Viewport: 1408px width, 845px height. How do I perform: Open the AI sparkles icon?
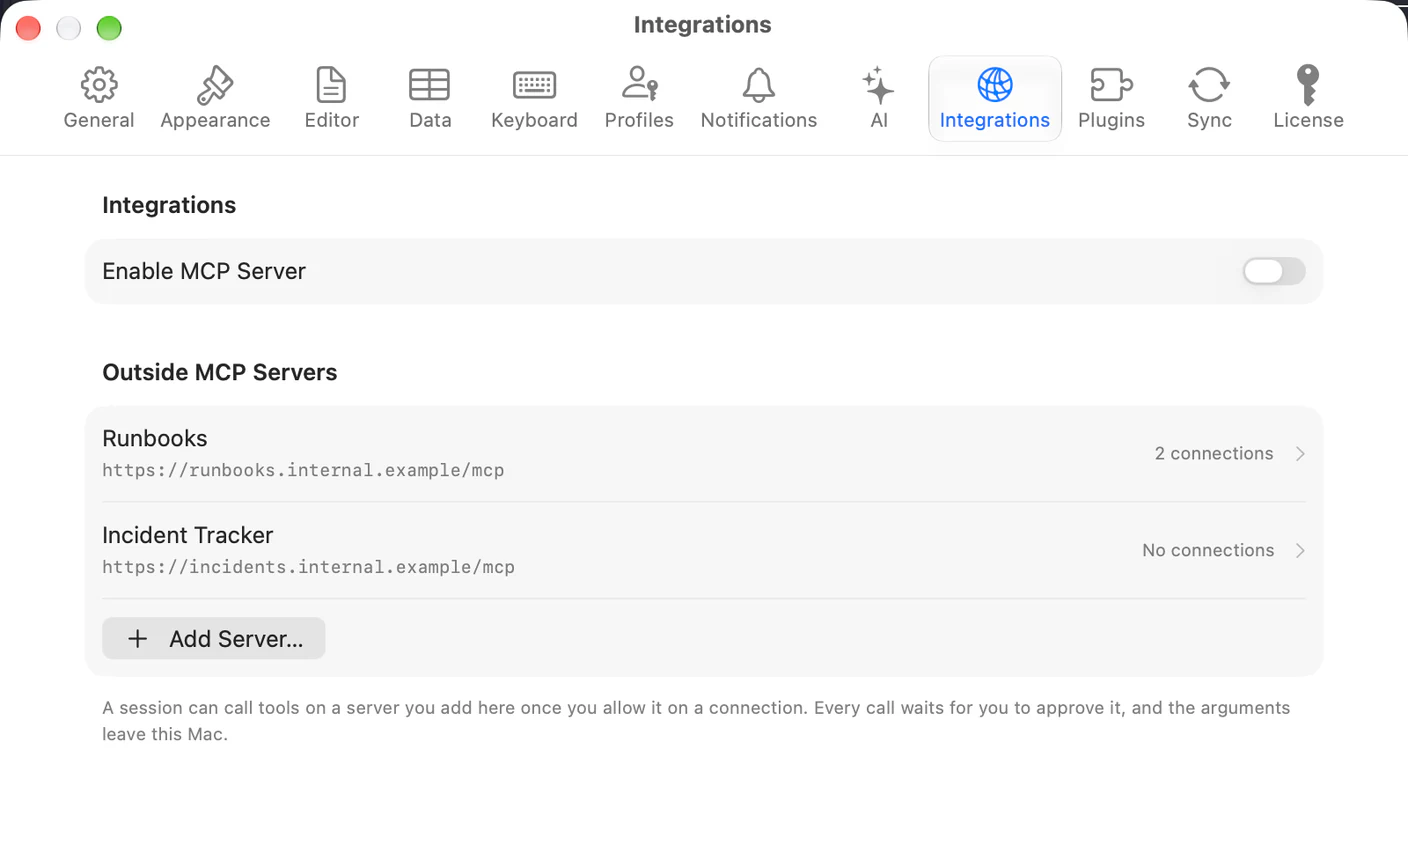tap(878, 85)
